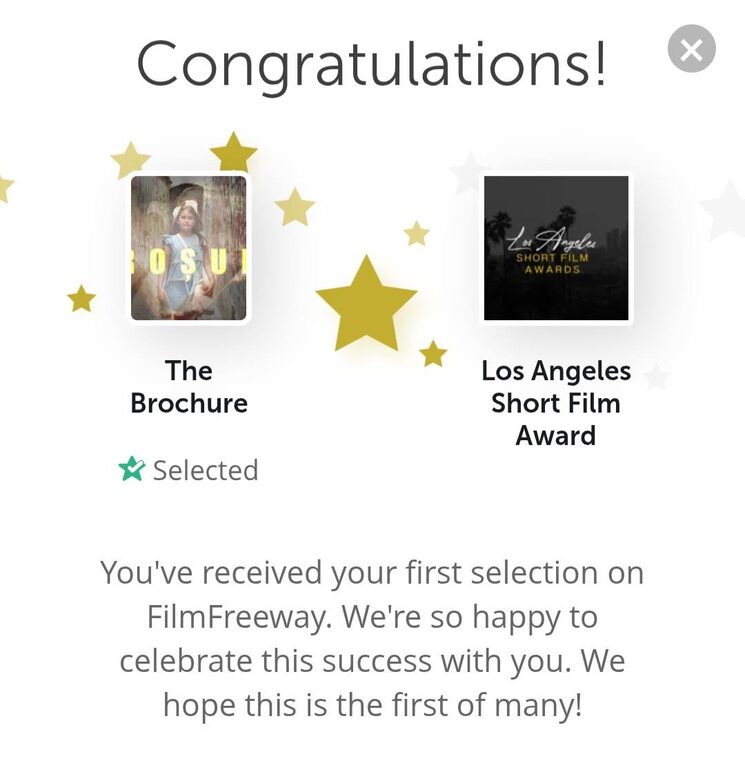Select the Selected status label
This screenshot has width=745, height=772.
205,470
